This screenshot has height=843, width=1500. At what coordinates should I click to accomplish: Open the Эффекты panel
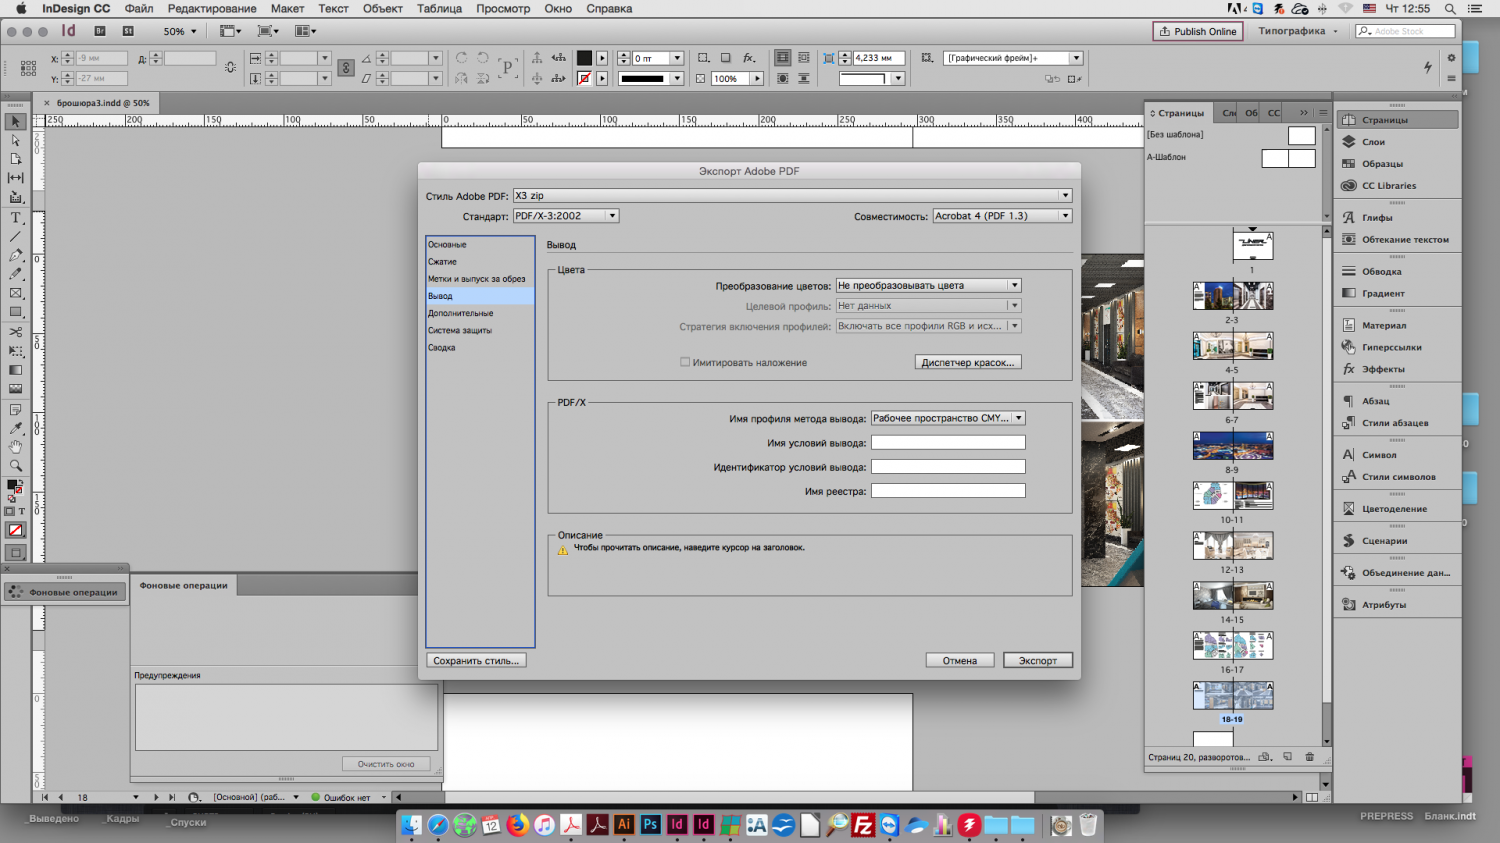coord(1383,370)
